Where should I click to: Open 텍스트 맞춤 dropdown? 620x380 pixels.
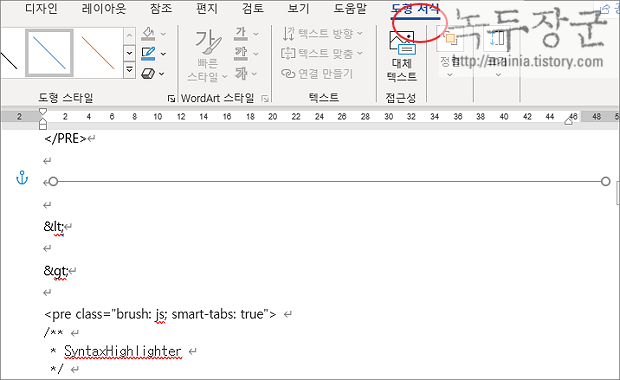[322, 53]
